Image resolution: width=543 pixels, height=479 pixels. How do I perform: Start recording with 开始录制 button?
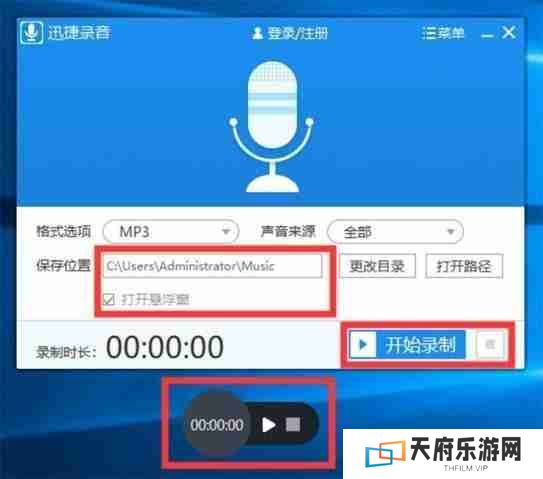(x=408, y=344)
